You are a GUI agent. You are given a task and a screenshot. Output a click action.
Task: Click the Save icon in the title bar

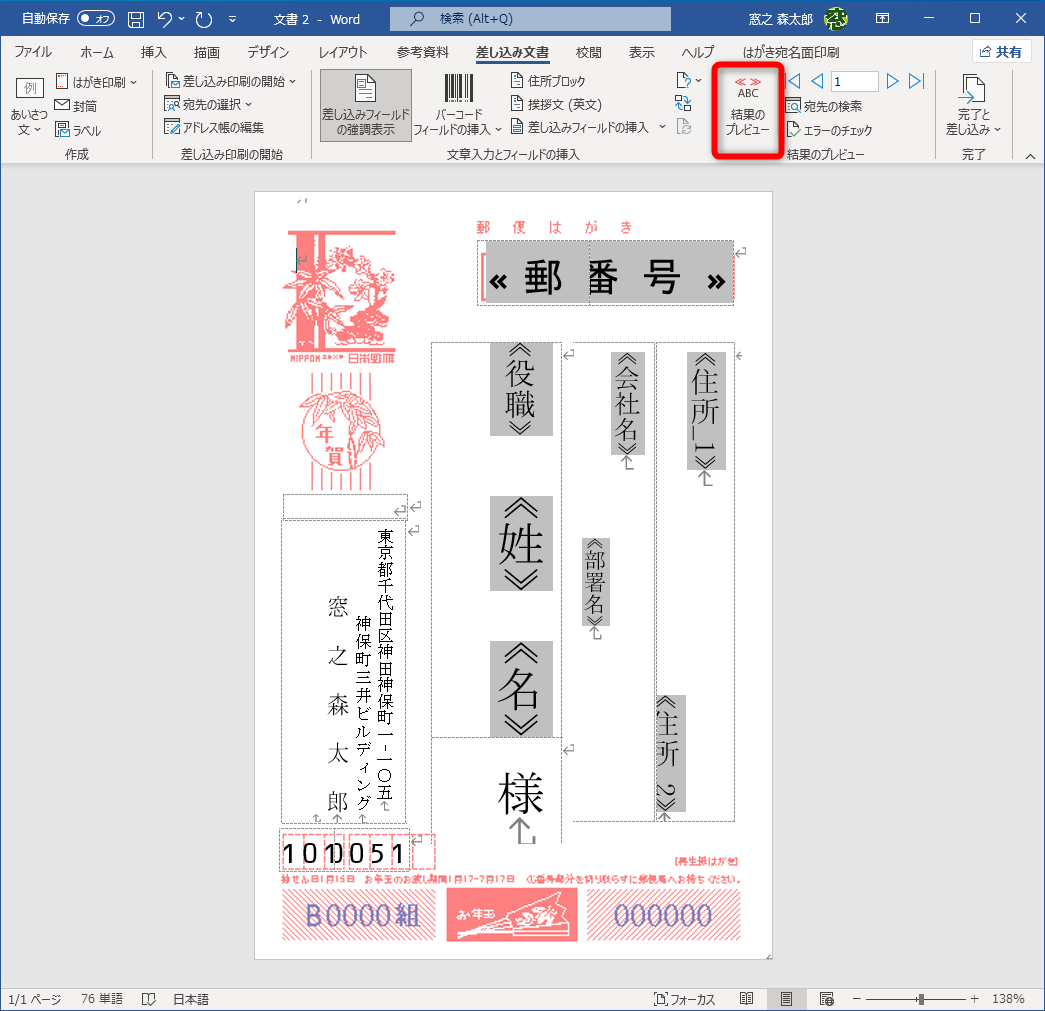[135, 18]
